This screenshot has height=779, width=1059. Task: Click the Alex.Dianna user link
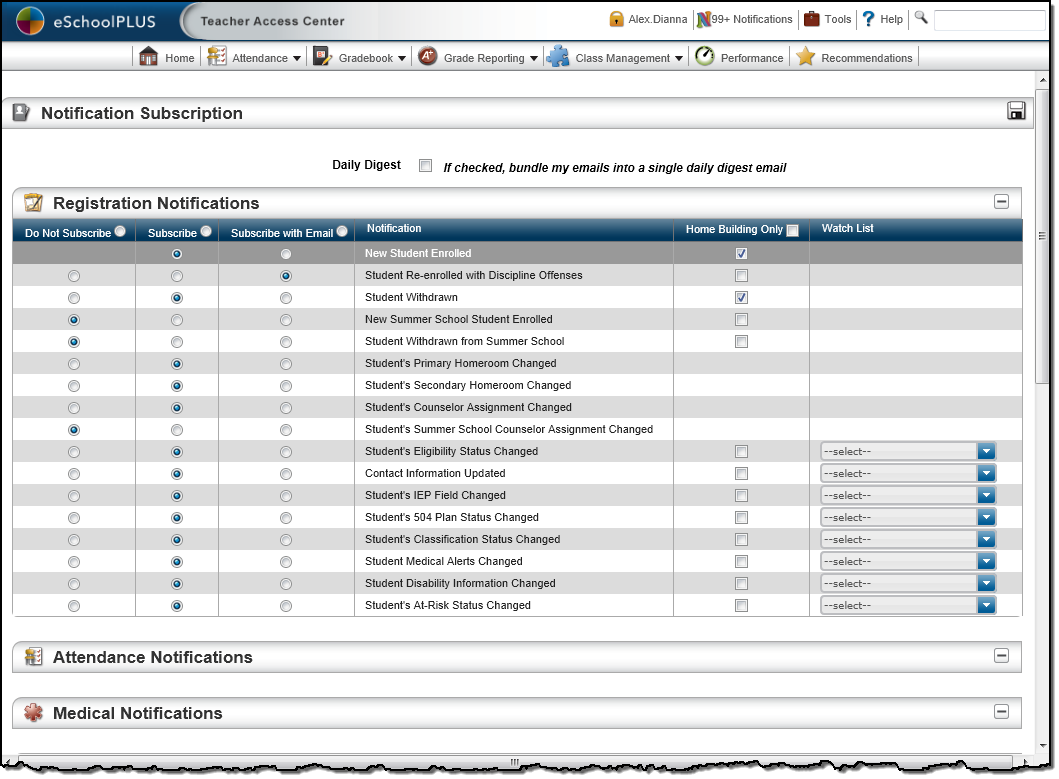[x=657, y=19]
